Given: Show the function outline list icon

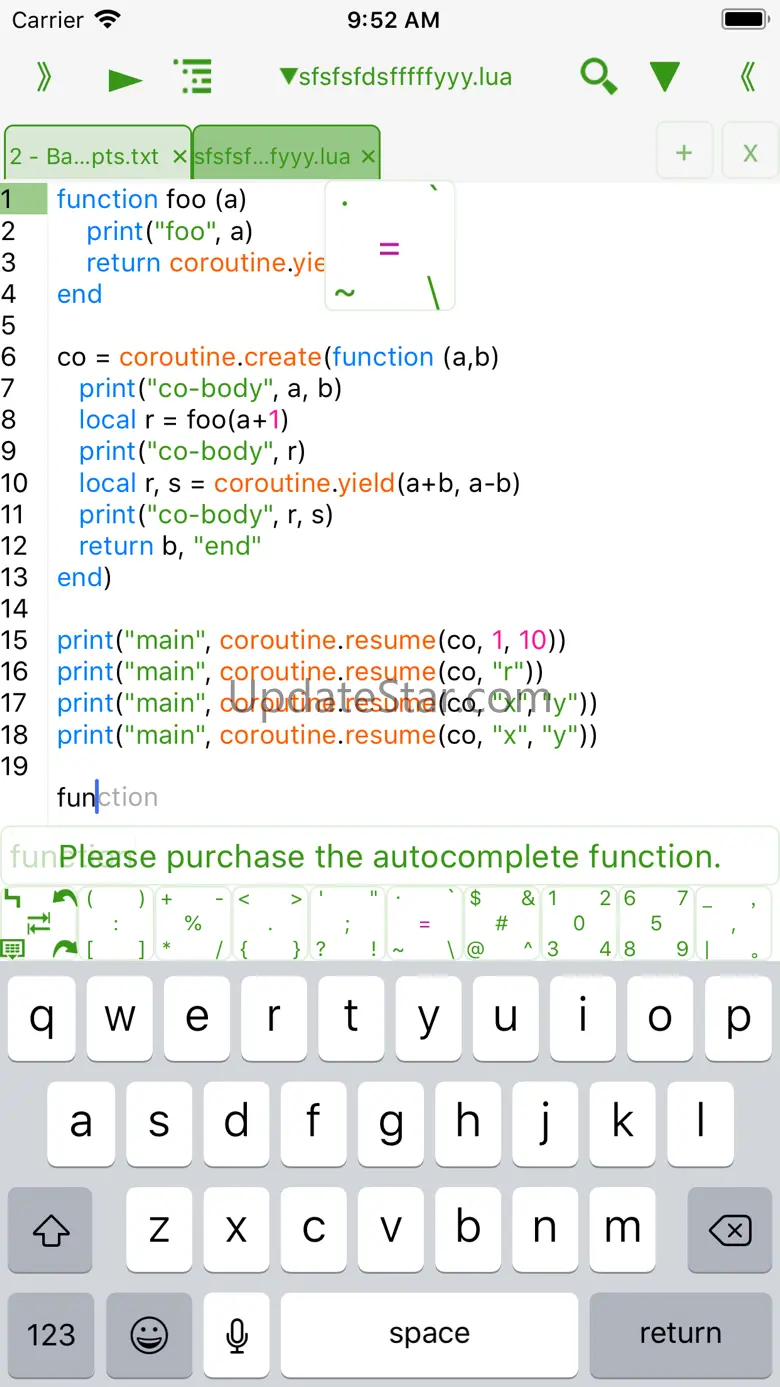Looking at the screenshot, I should 192,77.
